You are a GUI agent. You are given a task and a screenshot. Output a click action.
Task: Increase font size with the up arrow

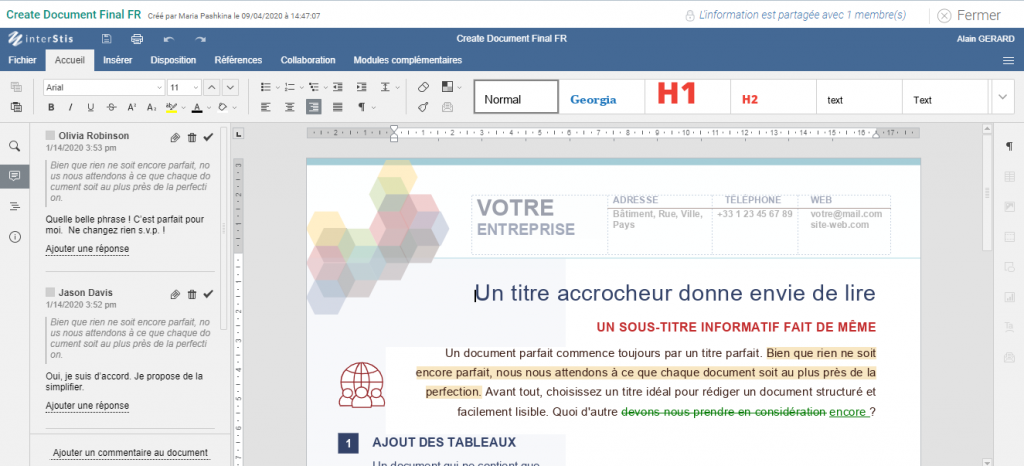click(212, 87)
